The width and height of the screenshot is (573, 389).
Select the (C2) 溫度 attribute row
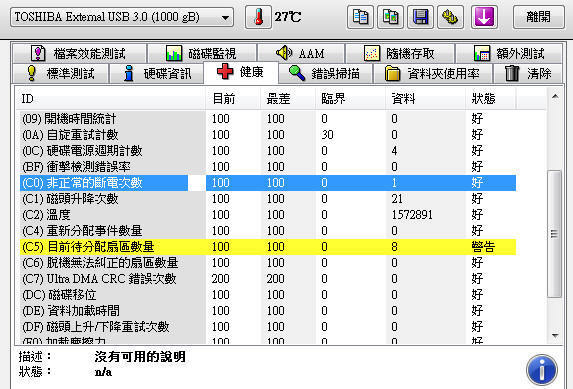(268, 215)
